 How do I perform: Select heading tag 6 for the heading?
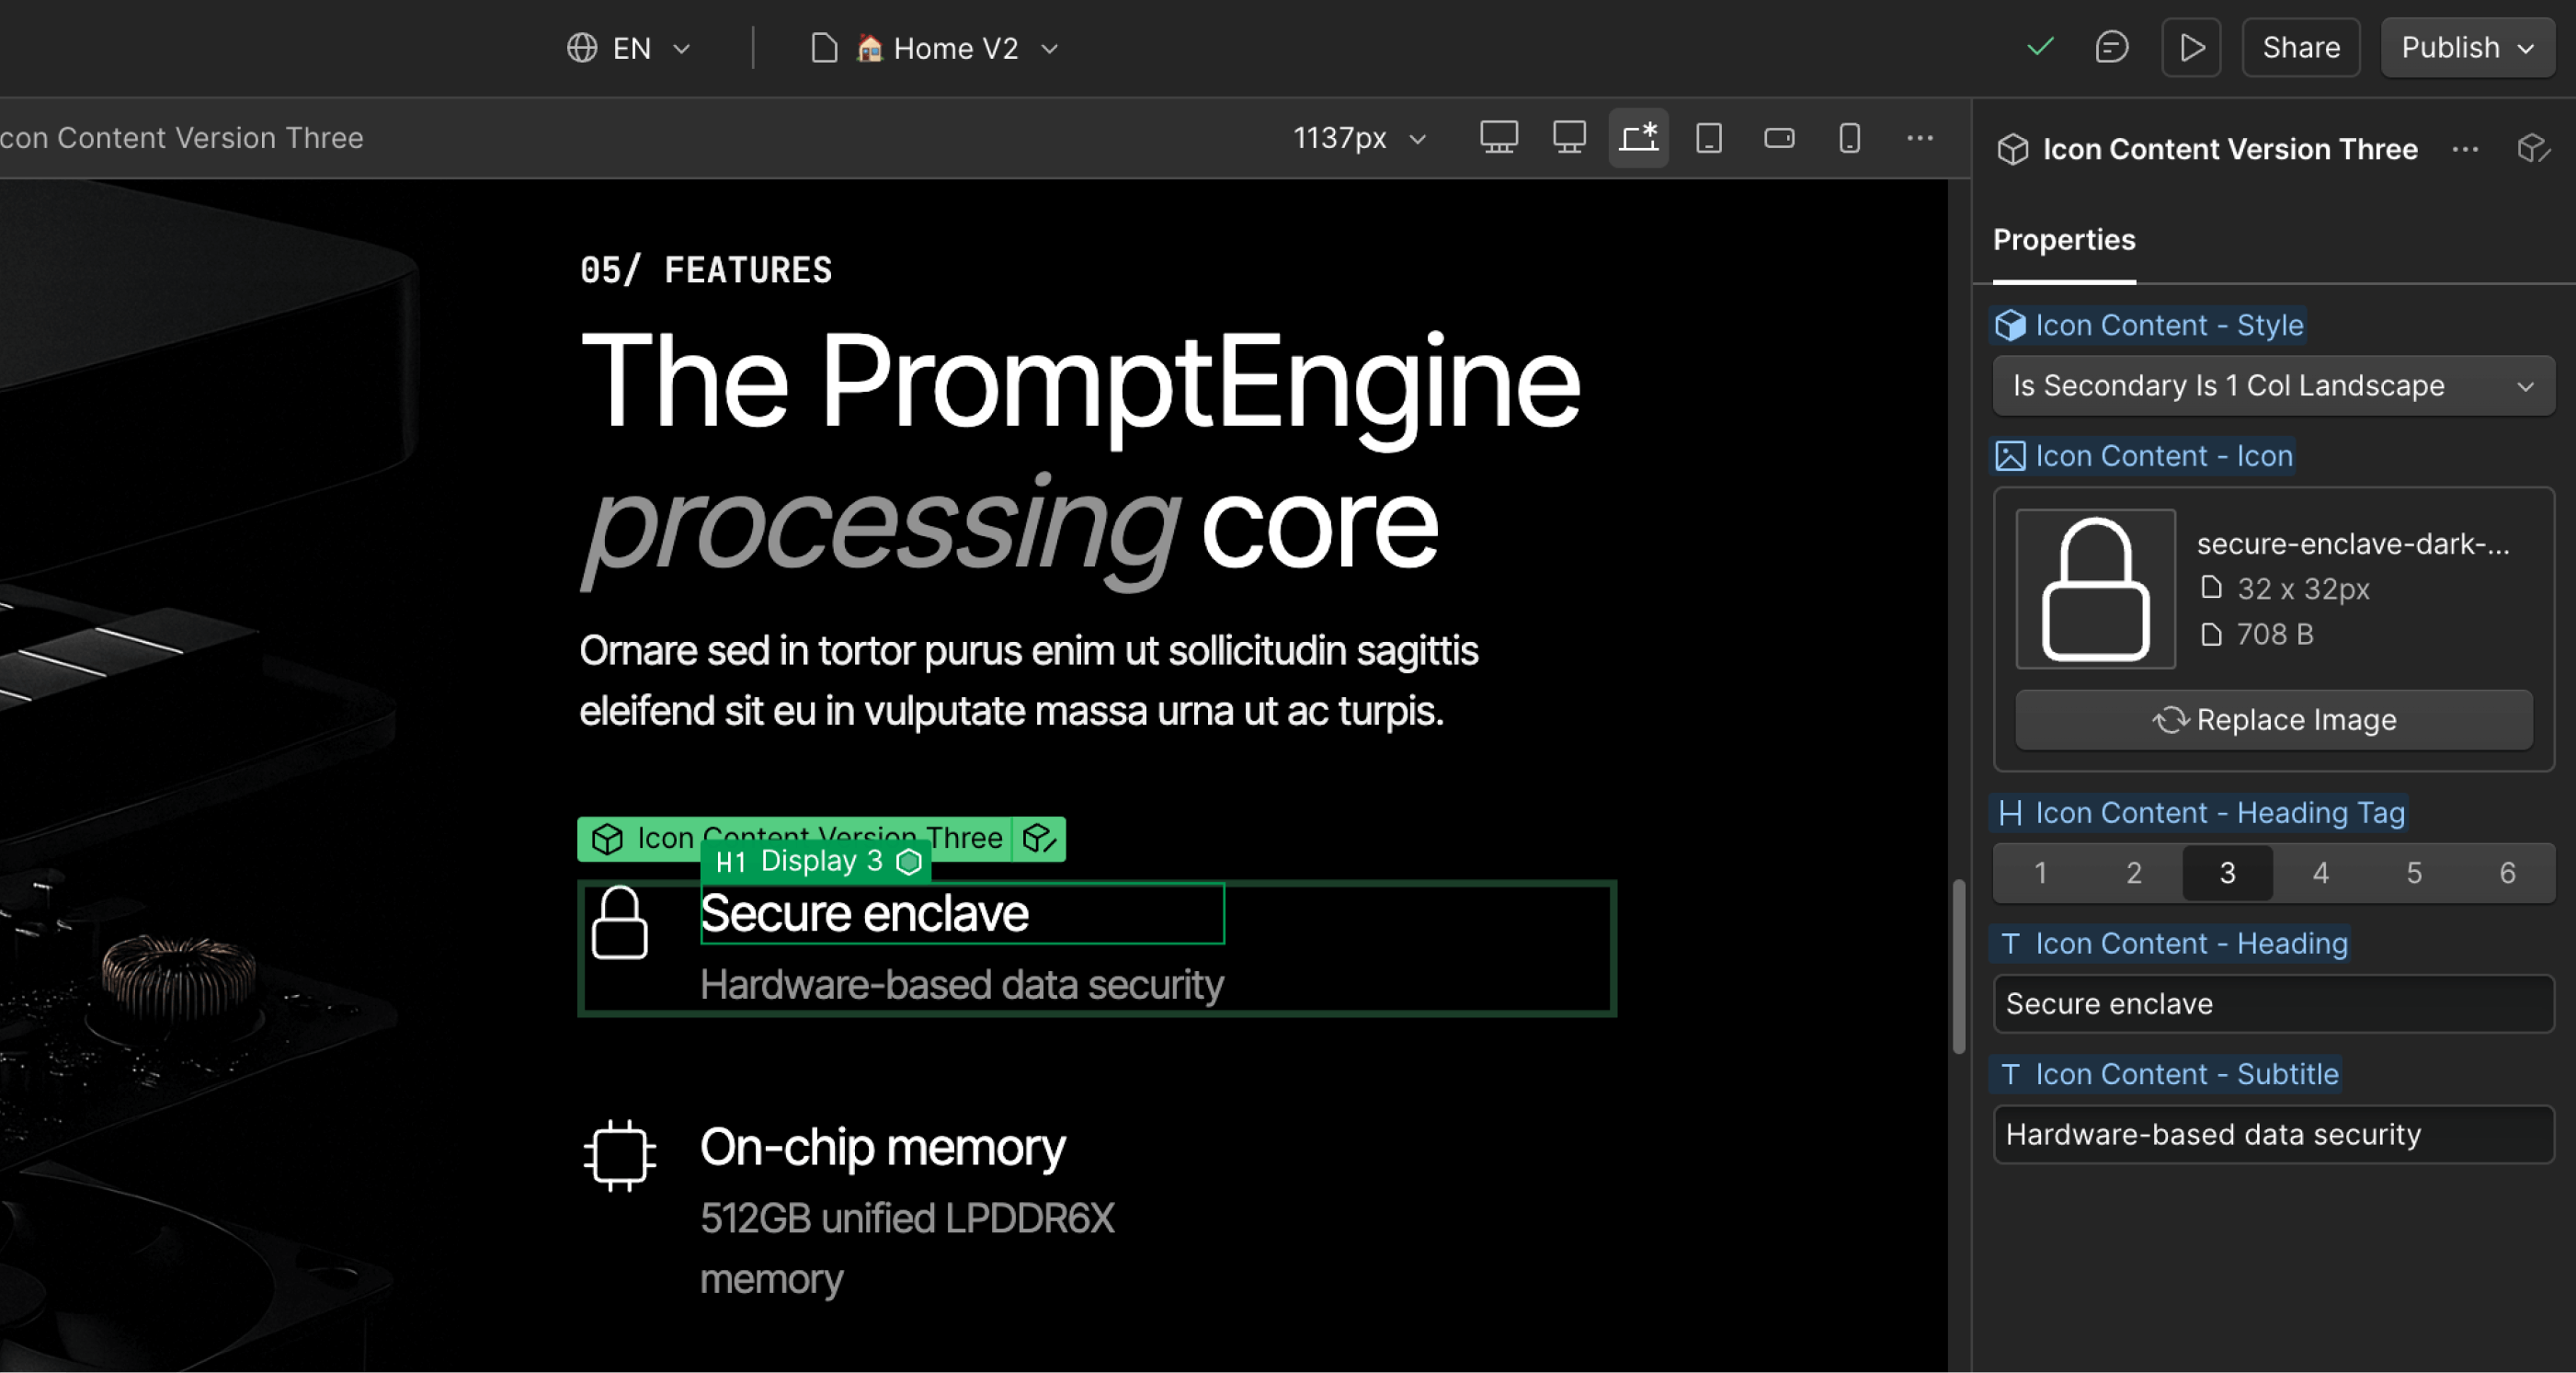pos(2507,872)
